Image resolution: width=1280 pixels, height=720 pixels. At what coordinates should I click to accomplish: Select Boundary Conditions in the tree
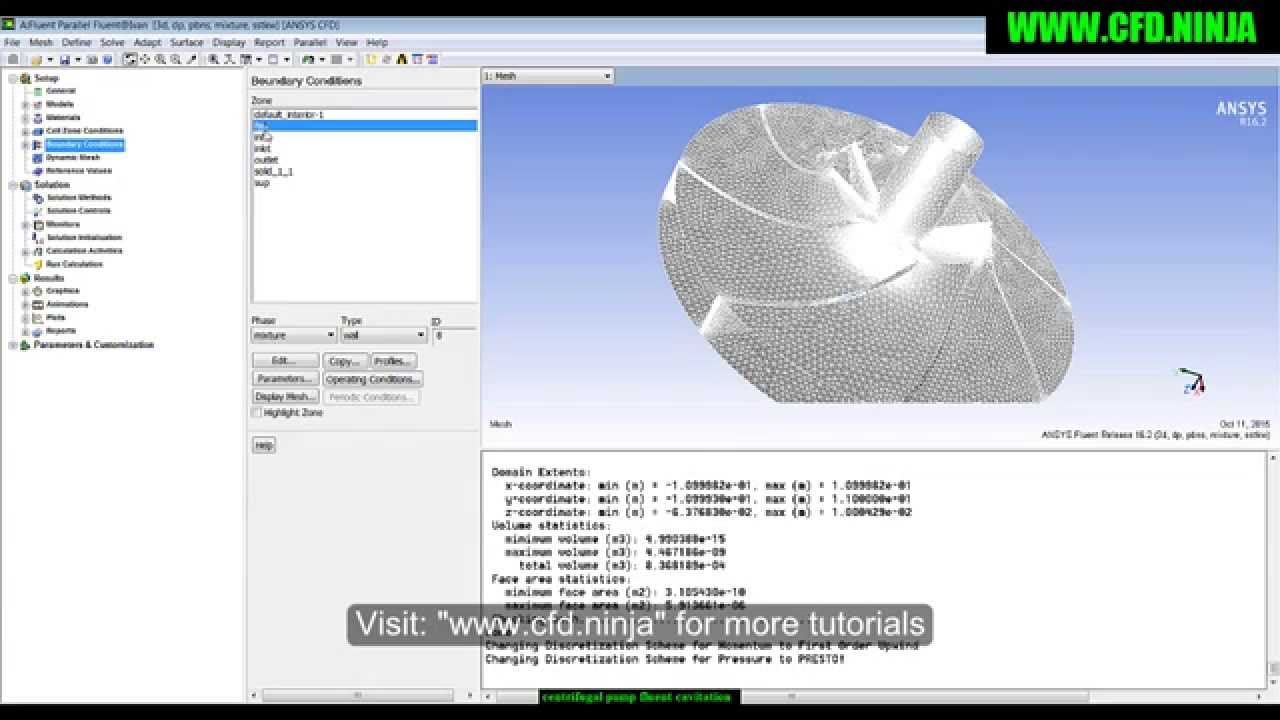[84, 144]
